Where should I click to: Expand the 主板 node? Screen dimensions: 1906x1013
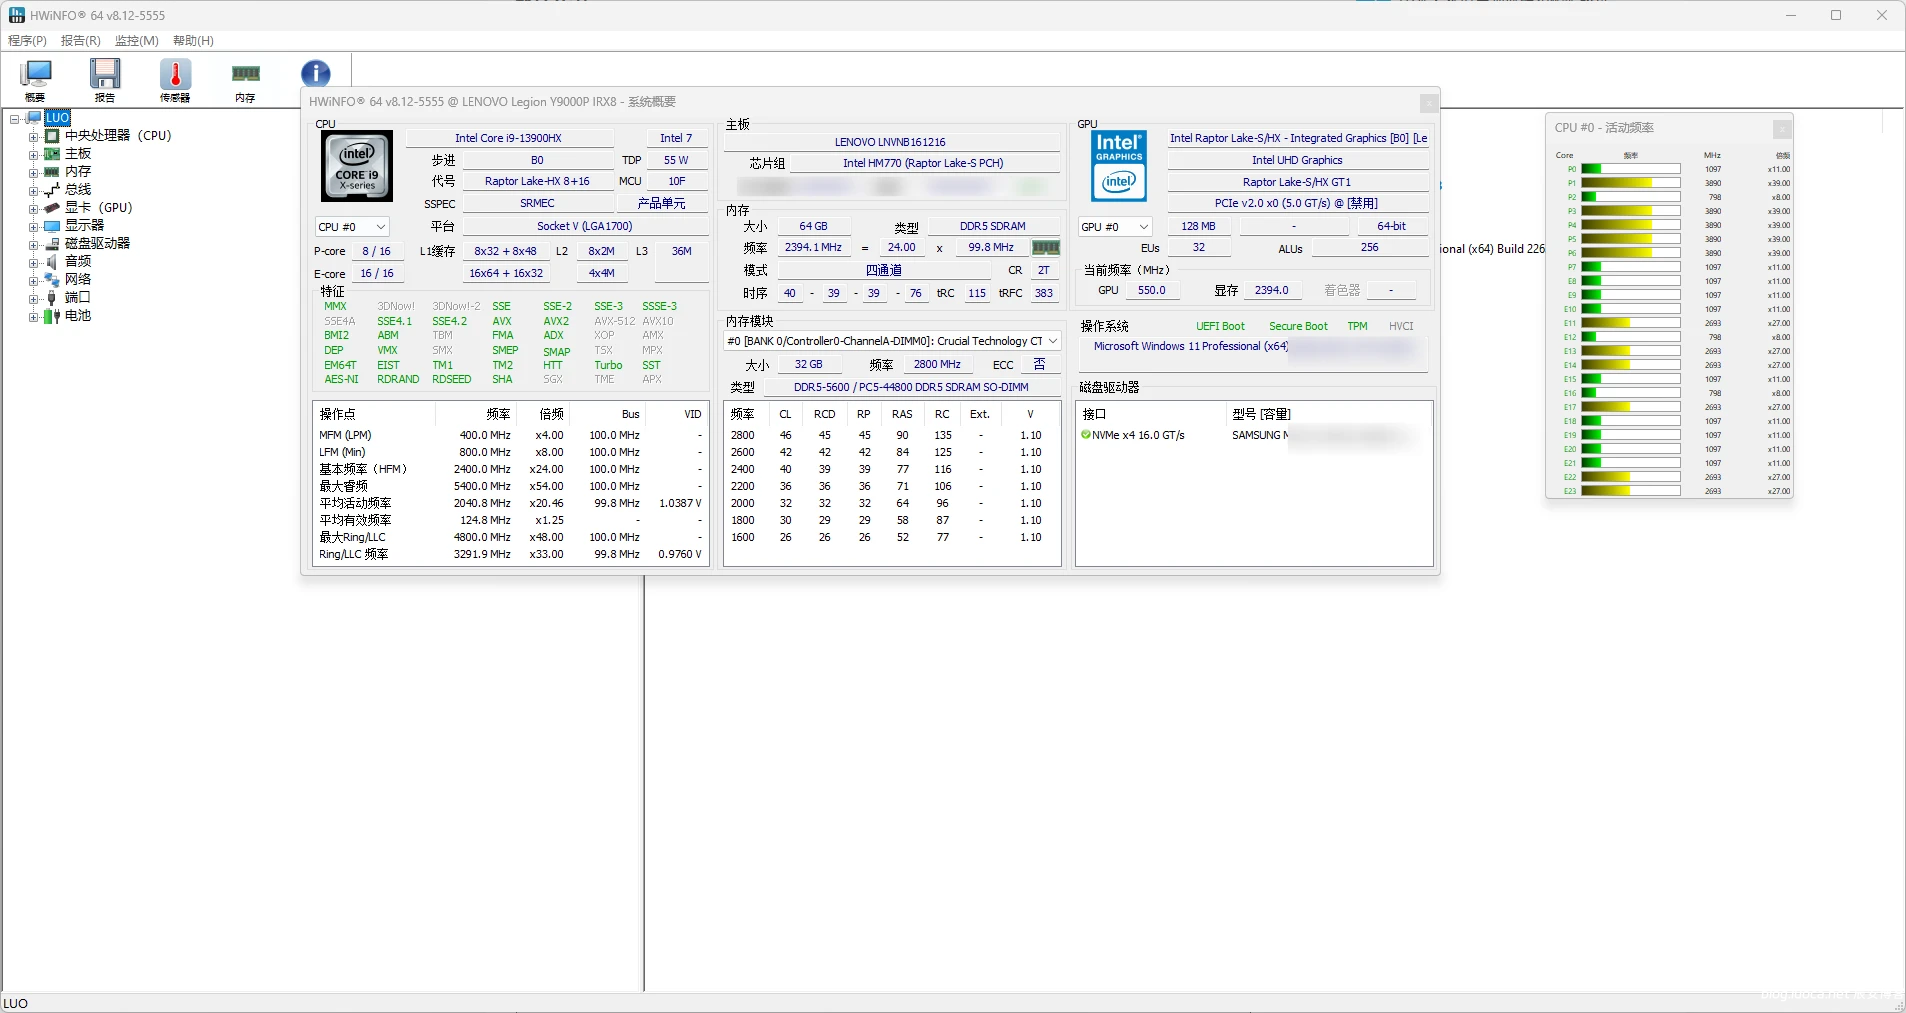(33, 154)
